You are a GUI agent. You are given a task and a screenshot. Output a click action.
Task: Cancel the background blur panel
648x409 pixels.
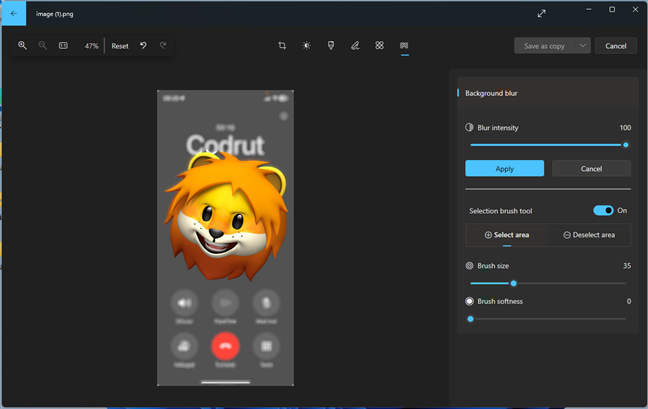tap(591, 169)
